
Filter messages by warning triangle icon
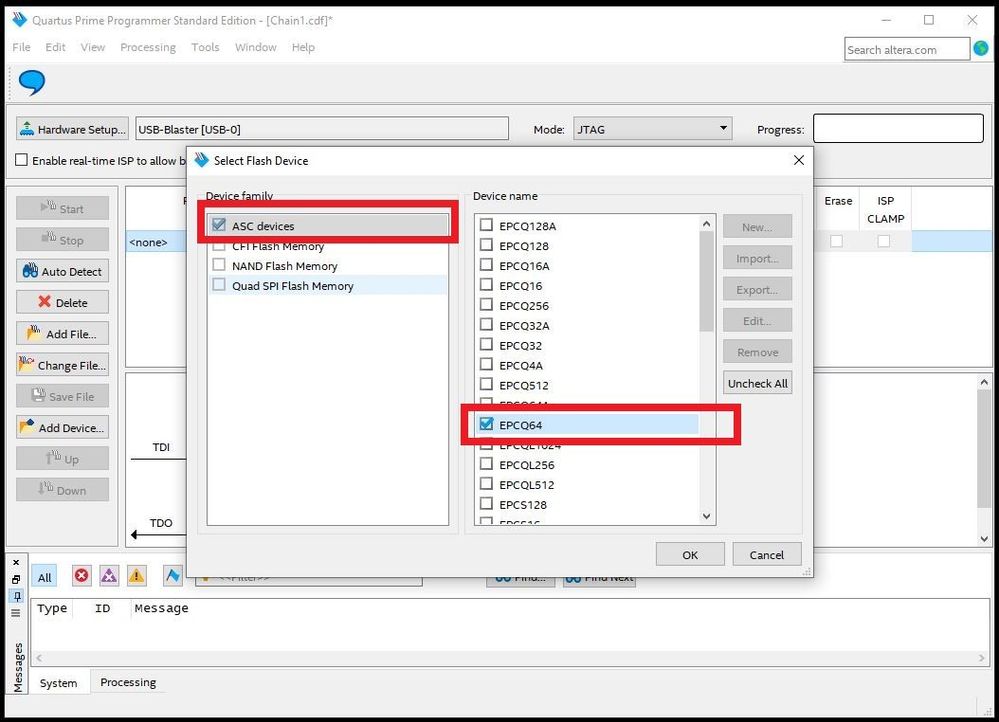[x=136, y=576]
